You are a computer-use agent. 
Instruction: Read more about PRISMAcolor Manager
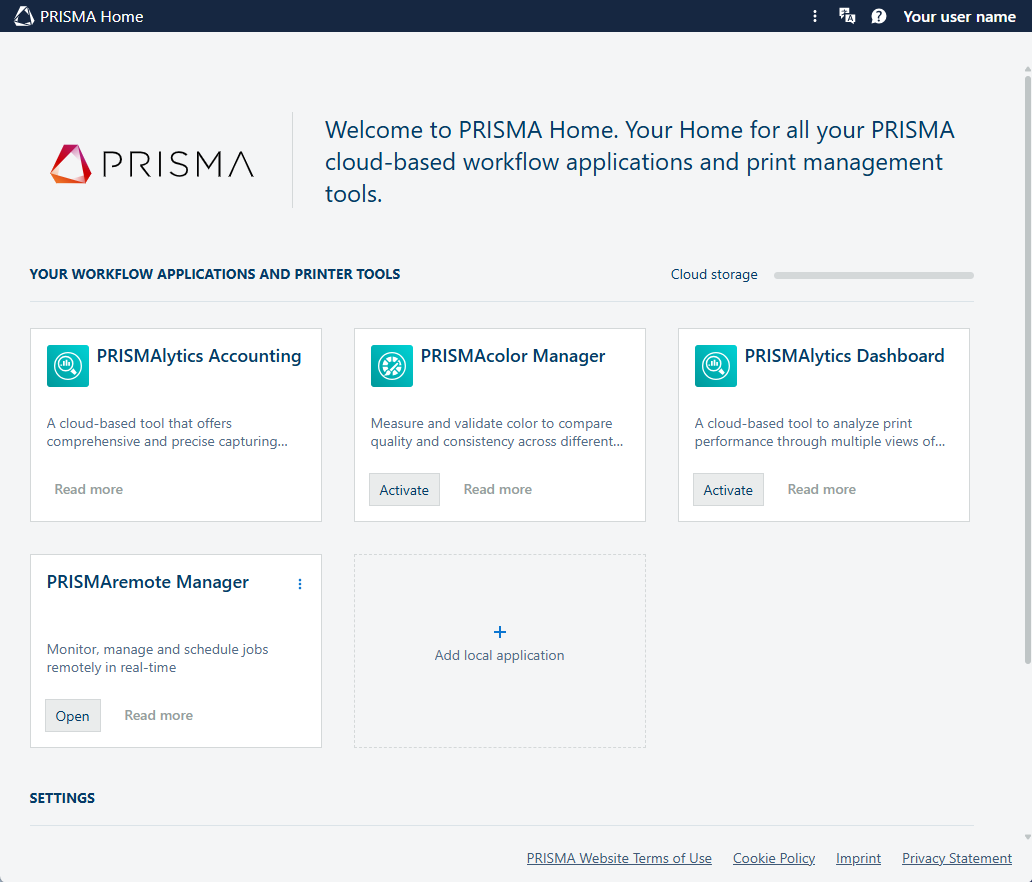(x=498, y=490)
